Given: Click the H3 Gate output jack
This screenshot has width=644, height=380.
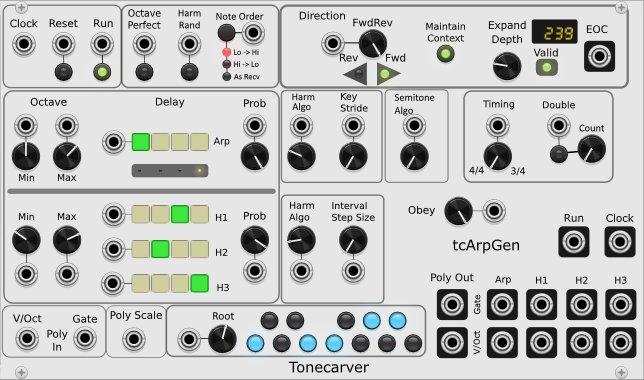Looking at the screenshot, I should (x=620, y=304).
